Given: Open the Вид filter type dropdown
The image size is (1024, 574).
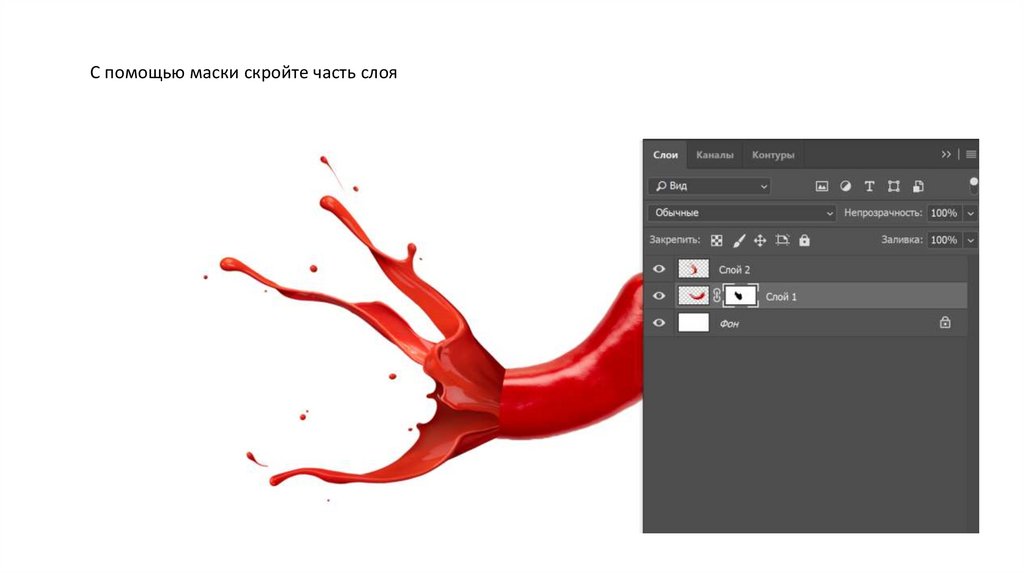Looking at the screenshot, I should 710,186.
